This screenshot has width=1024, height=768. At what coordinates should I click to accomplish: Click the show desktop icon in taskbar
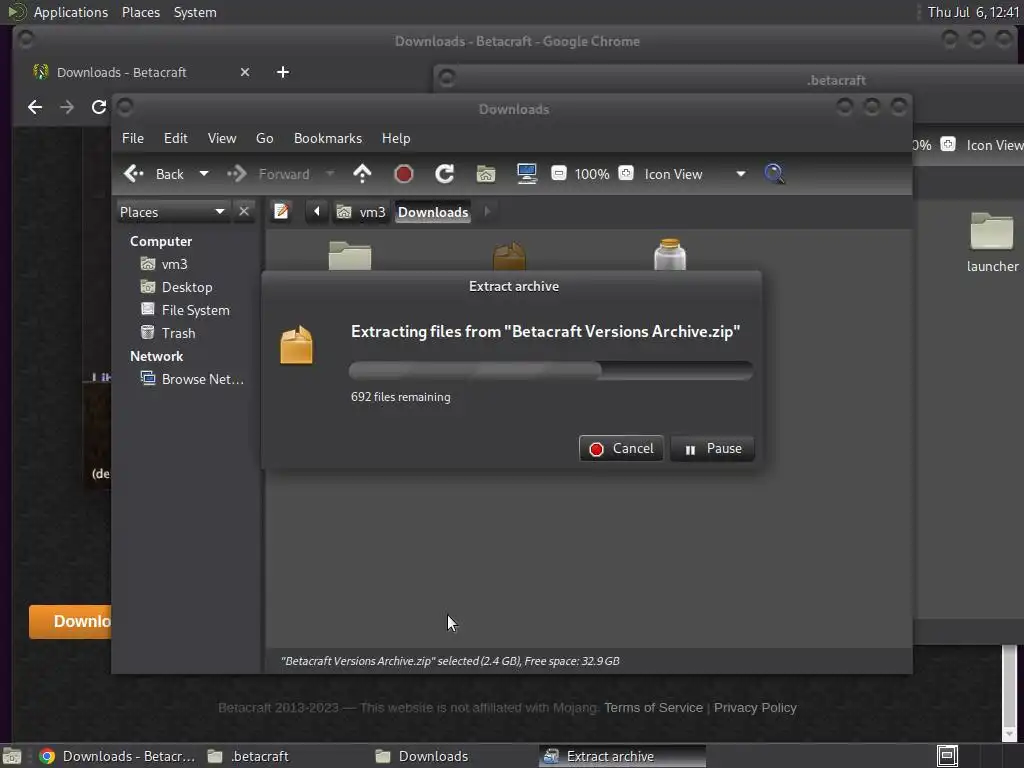click(12, 756)
